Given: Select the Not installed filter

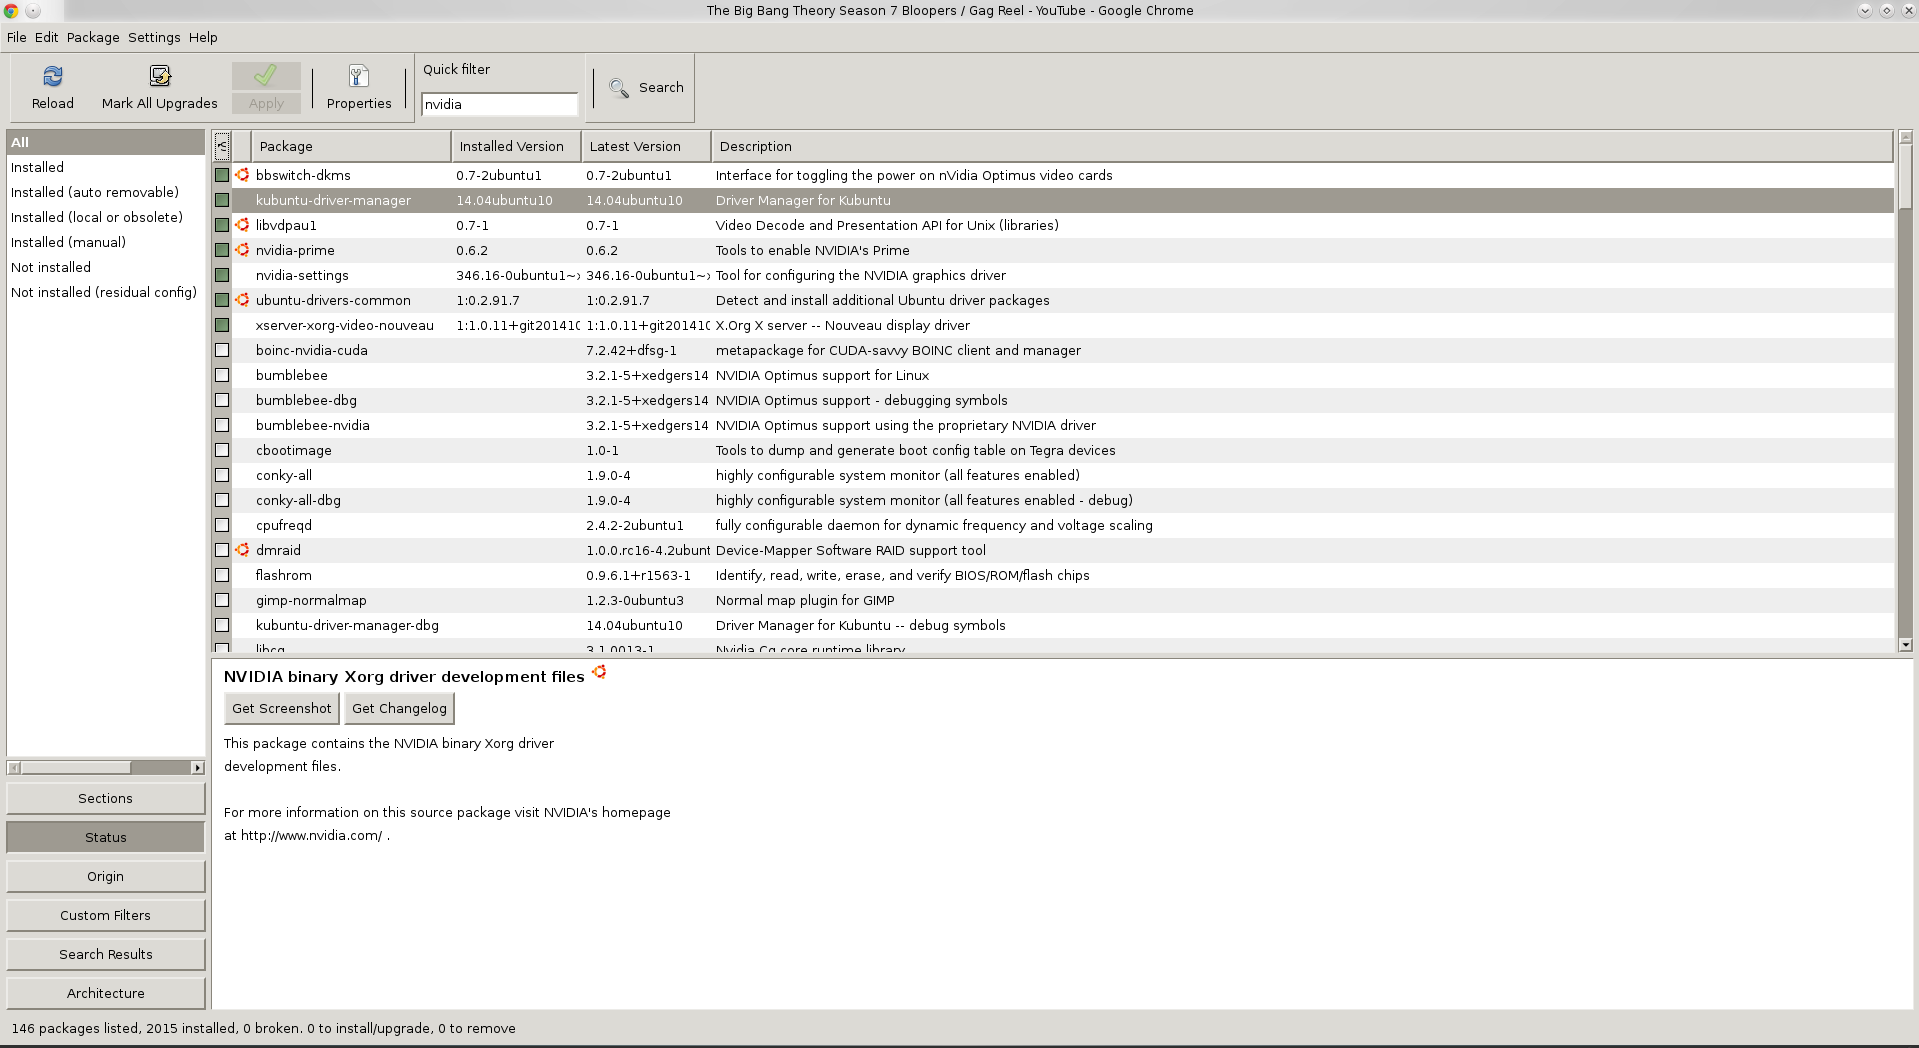Looking at the screenshot, I should pos(106,267).
